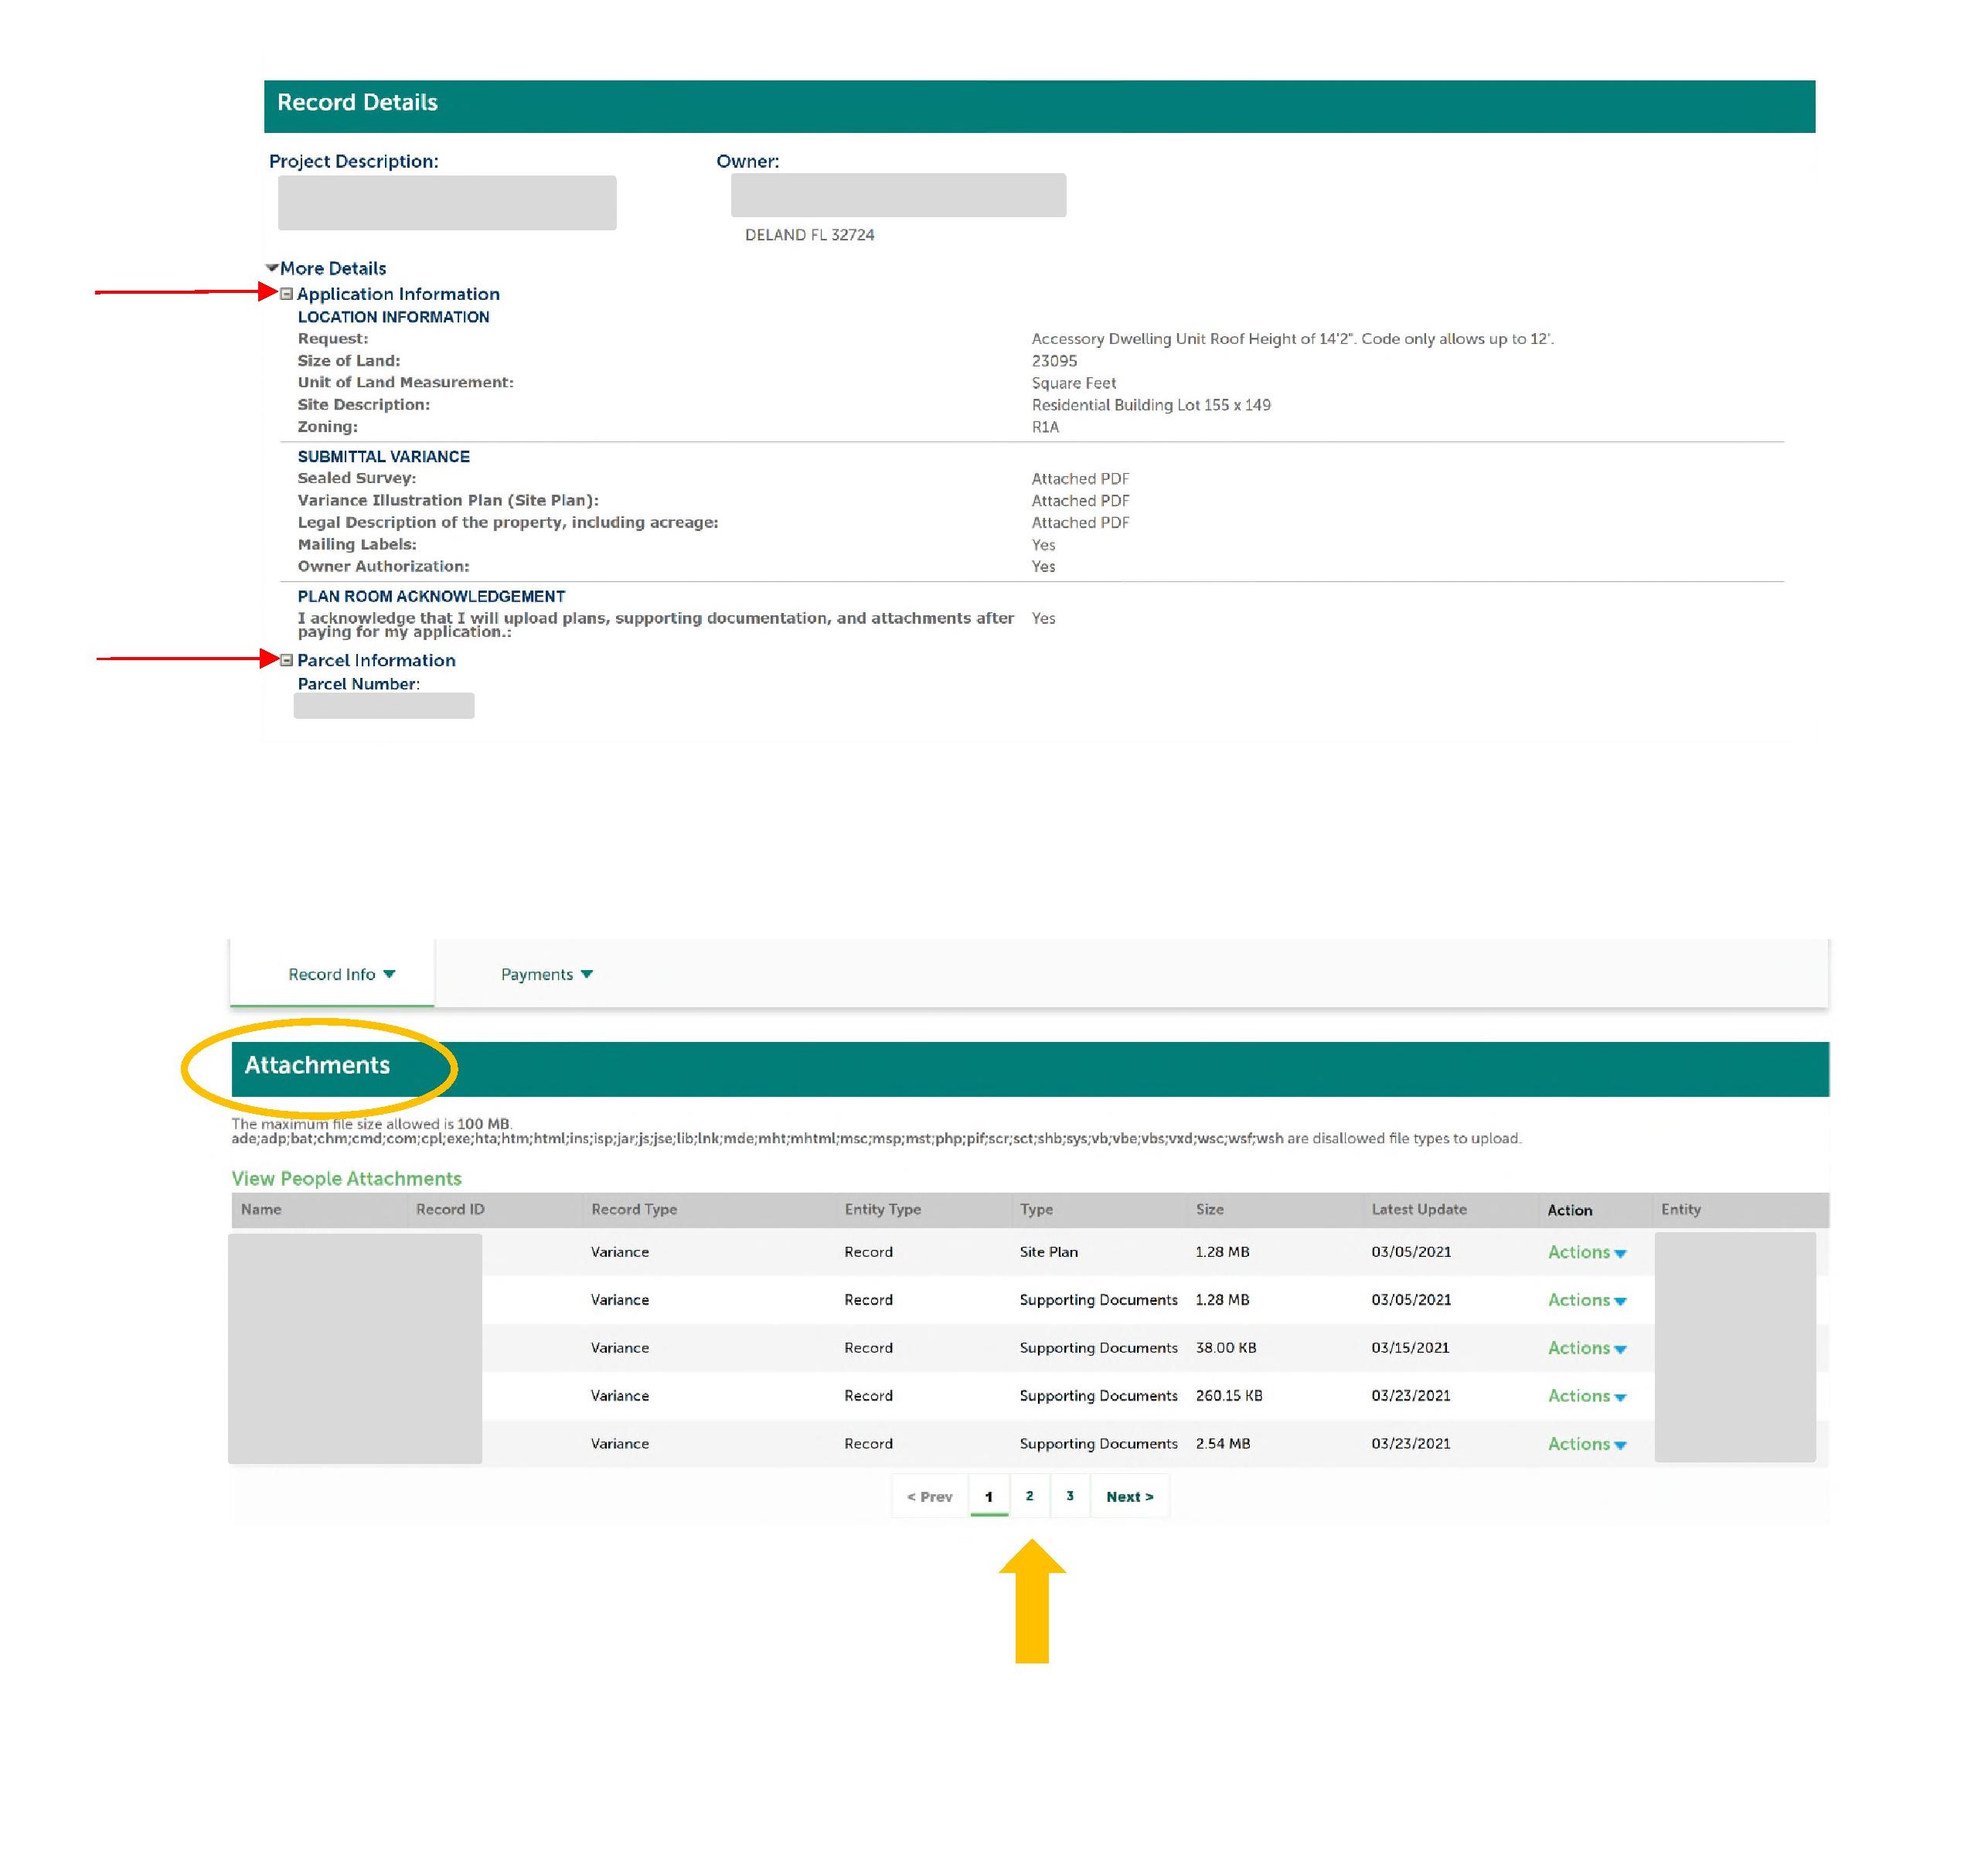This screenshot has height=1876, width=1971.
Task: Open Actions for 260.15 KB attachment
Action: [1586, 1396]
